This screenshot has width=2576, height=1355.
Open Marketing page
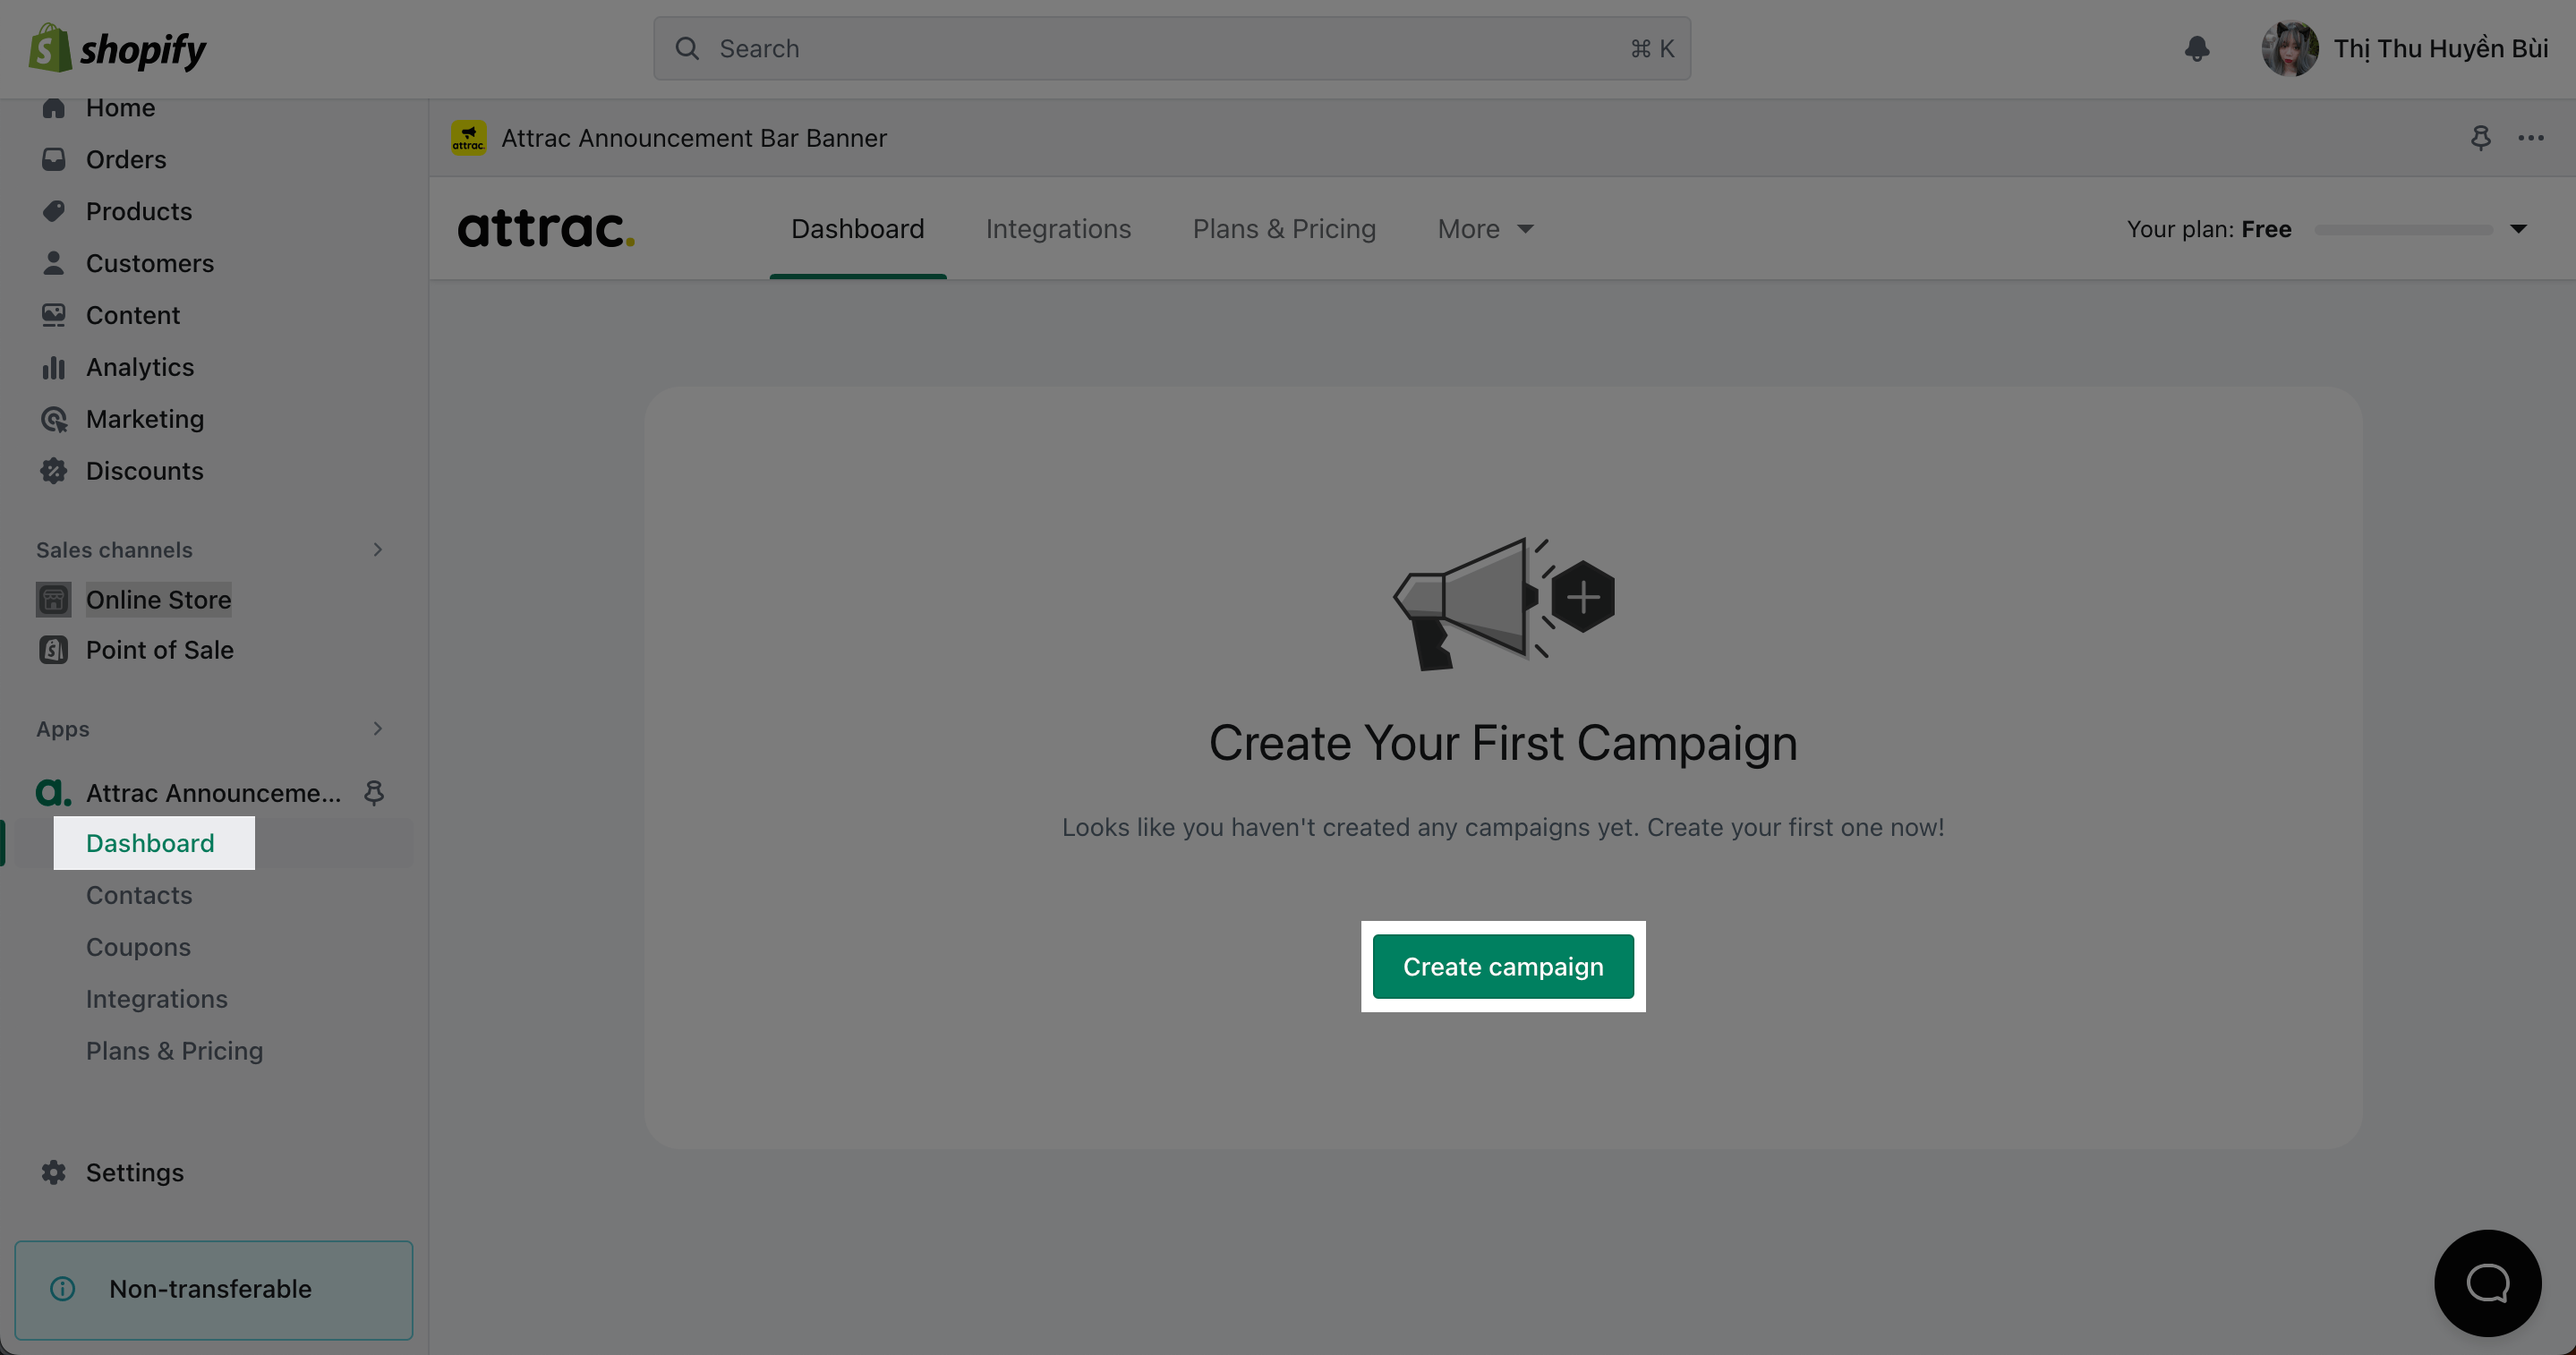pyautogui.click(x=145, y=419)
